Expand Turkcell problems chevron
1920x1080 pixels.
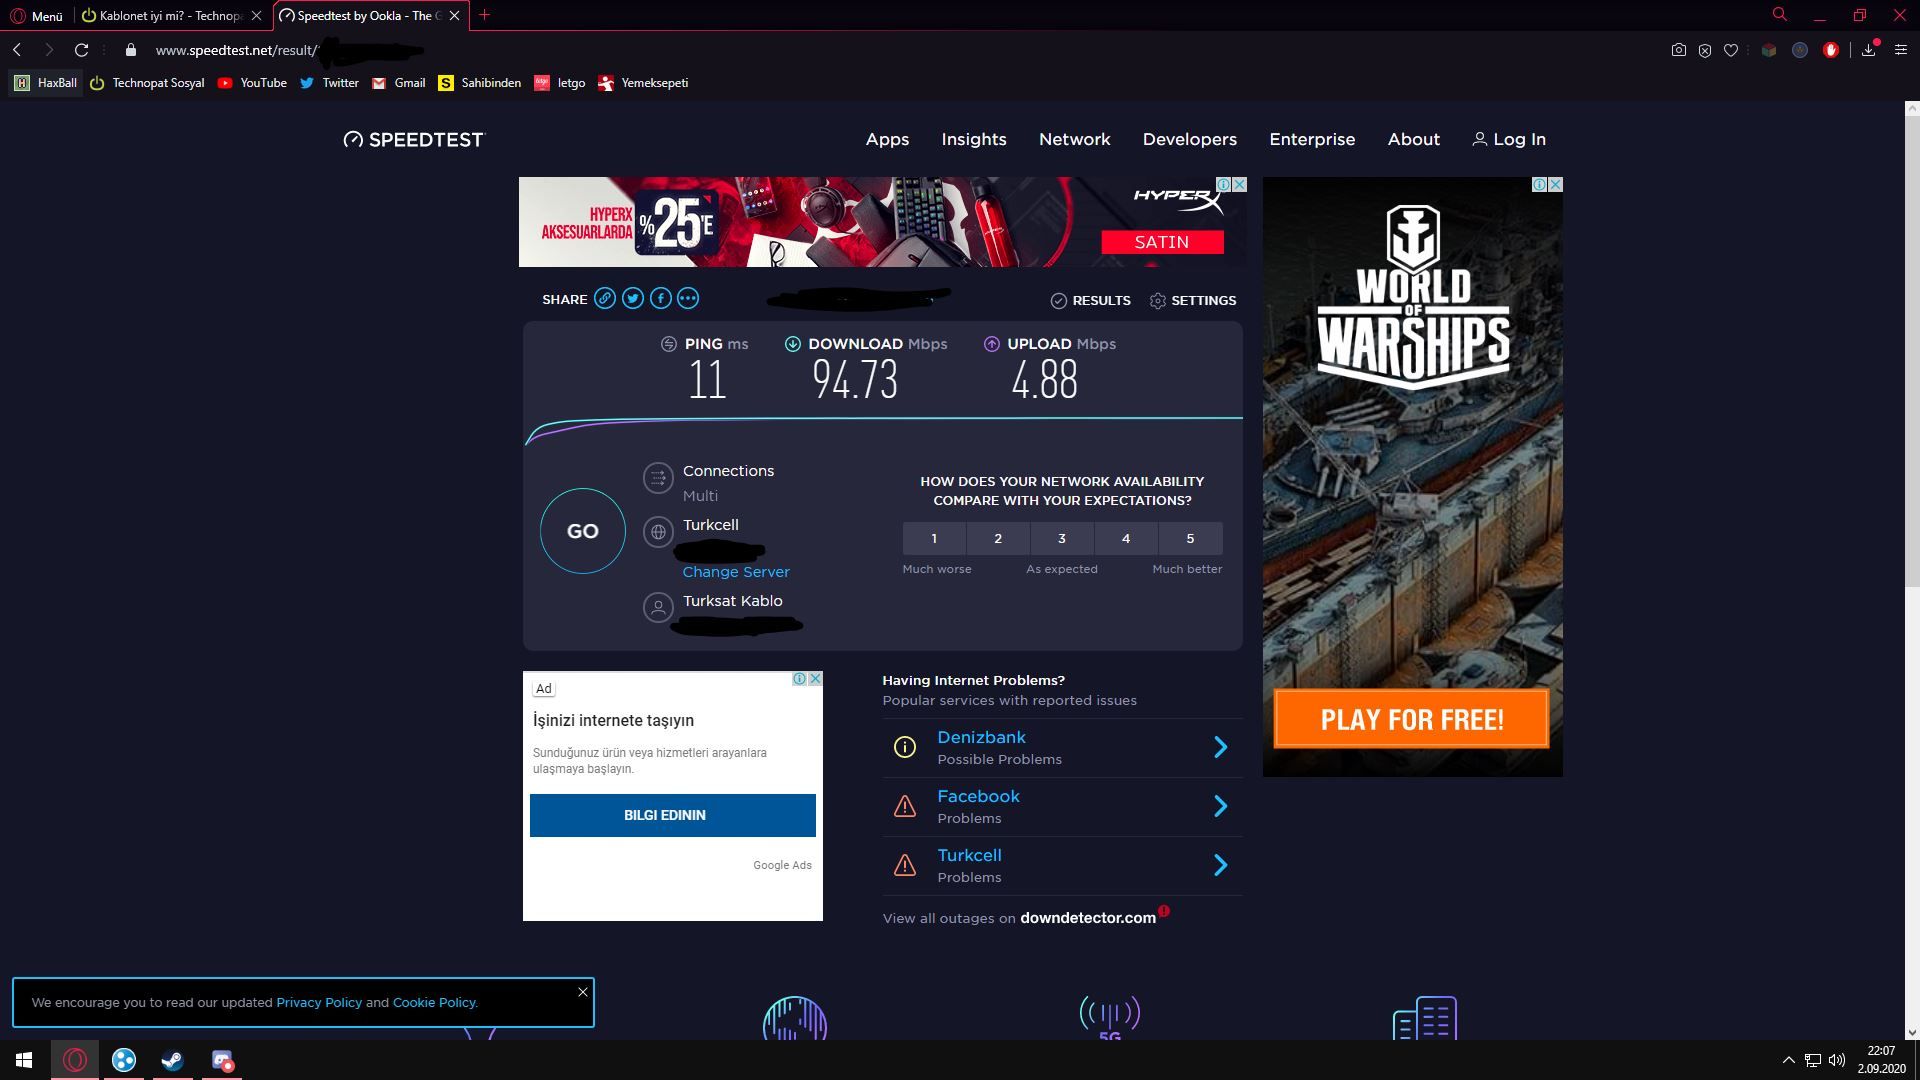tap(1220, 865)
